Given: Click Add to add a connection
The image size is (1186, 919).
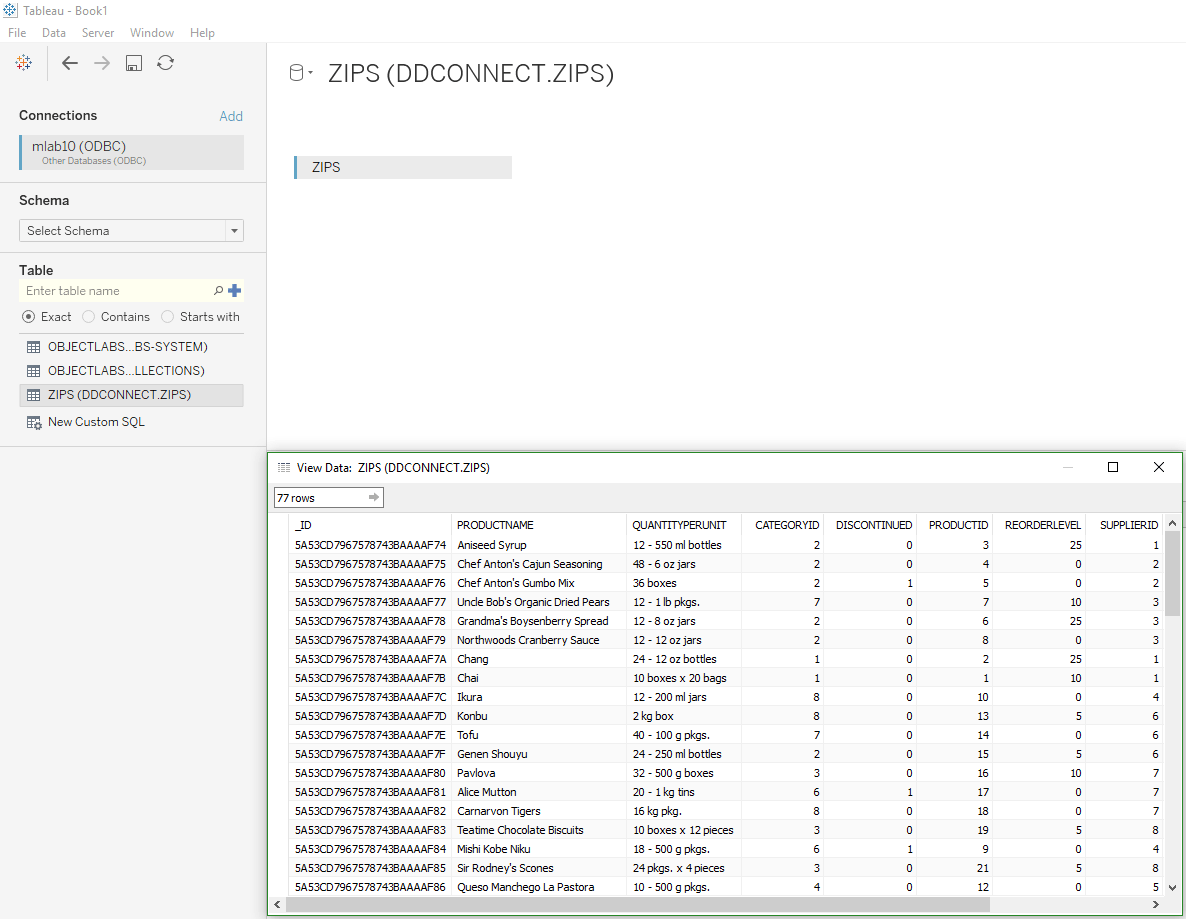Looking at the screenshot, I should click(x=231, y=116).
